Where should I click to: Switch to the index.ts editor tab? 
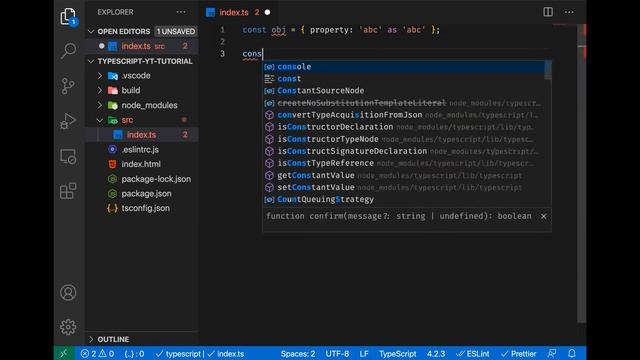click(233, 13)
